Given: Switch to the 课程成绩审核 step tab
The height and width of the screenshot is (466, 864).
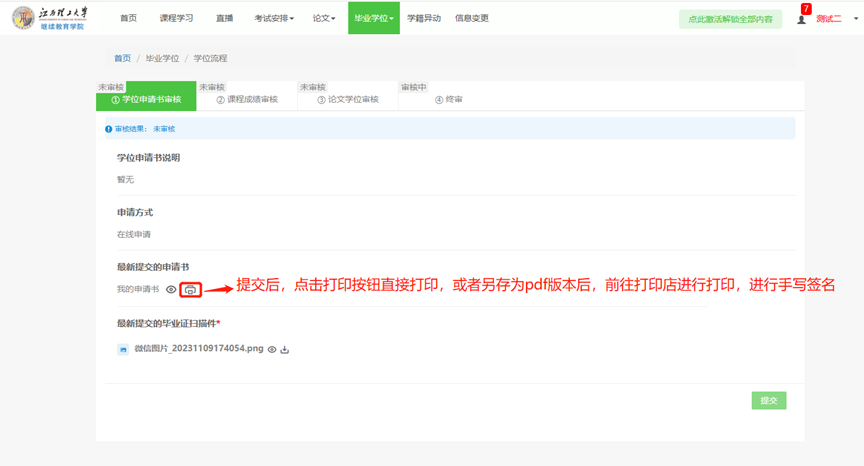Looking at the screenshot, I should click(x=247, y=100).
